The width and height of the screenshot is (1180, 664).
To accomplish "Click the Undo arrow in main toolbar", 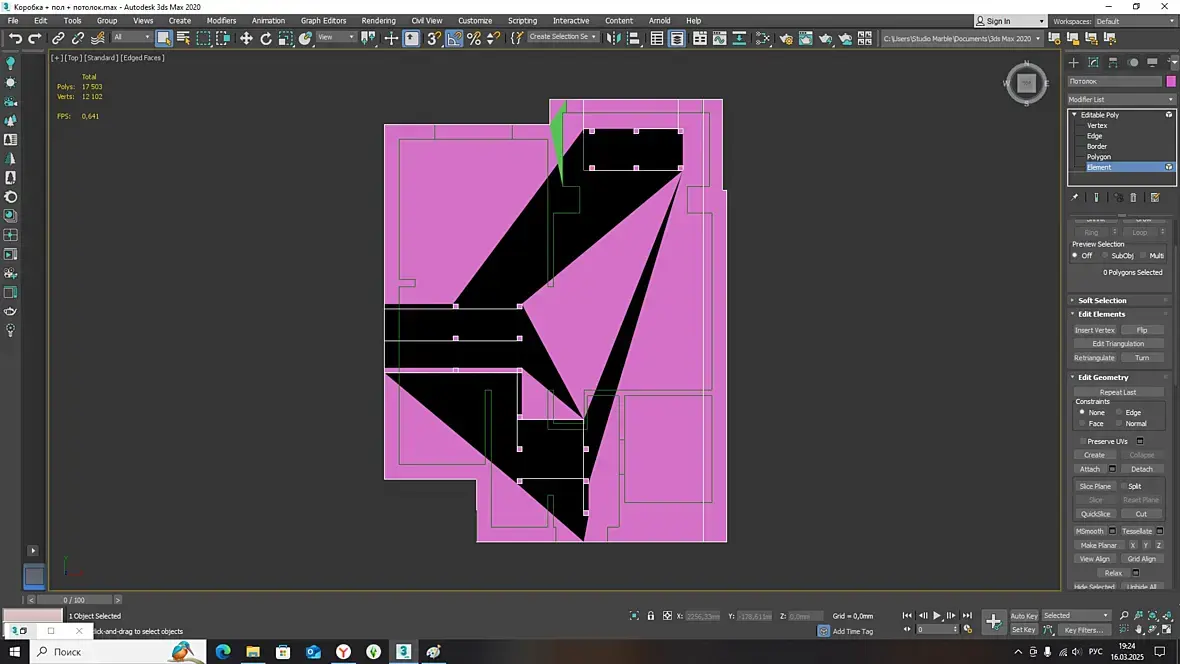I will 15,38.
